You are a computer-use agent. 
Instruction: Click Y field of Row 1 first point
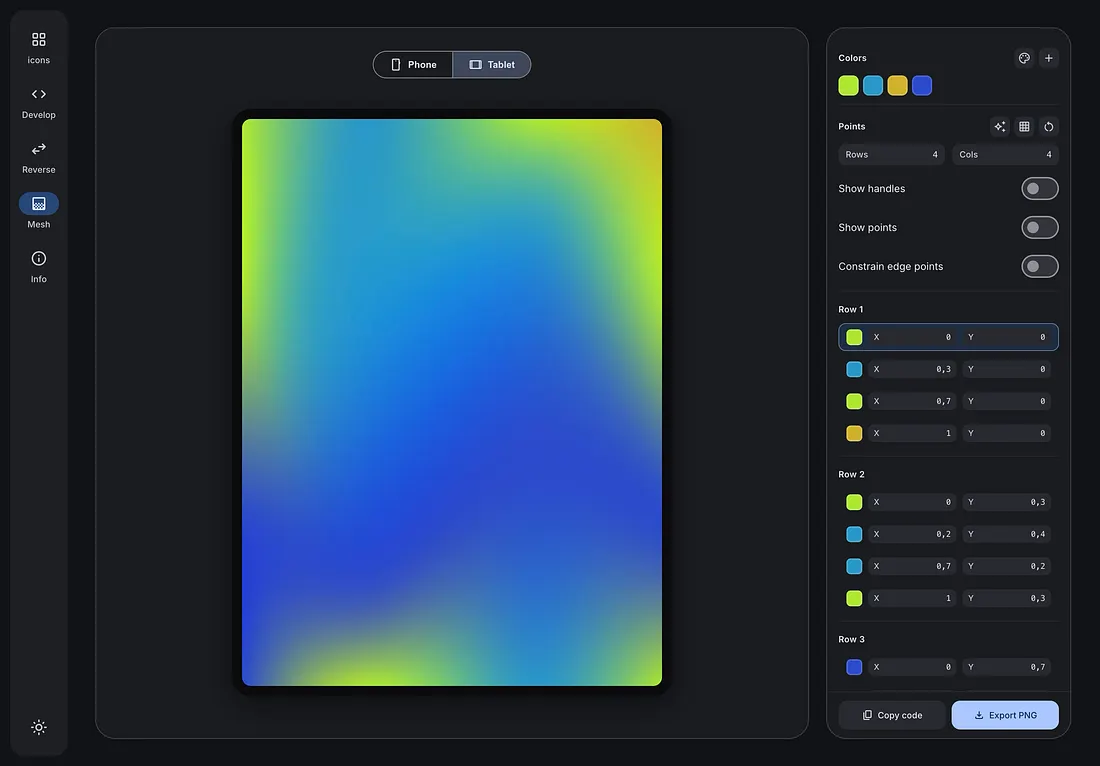click(x=1007, y=337)
